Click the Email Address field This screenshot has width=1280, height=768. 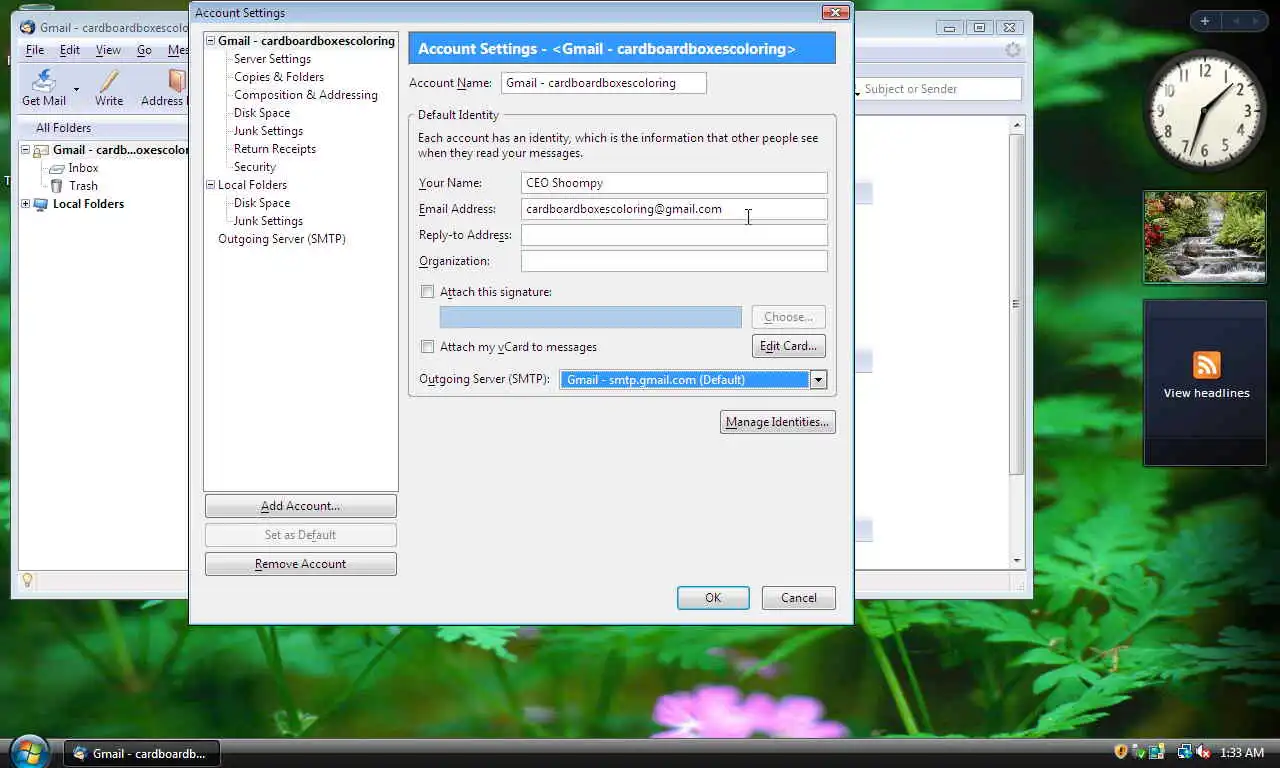coord(674,209)
